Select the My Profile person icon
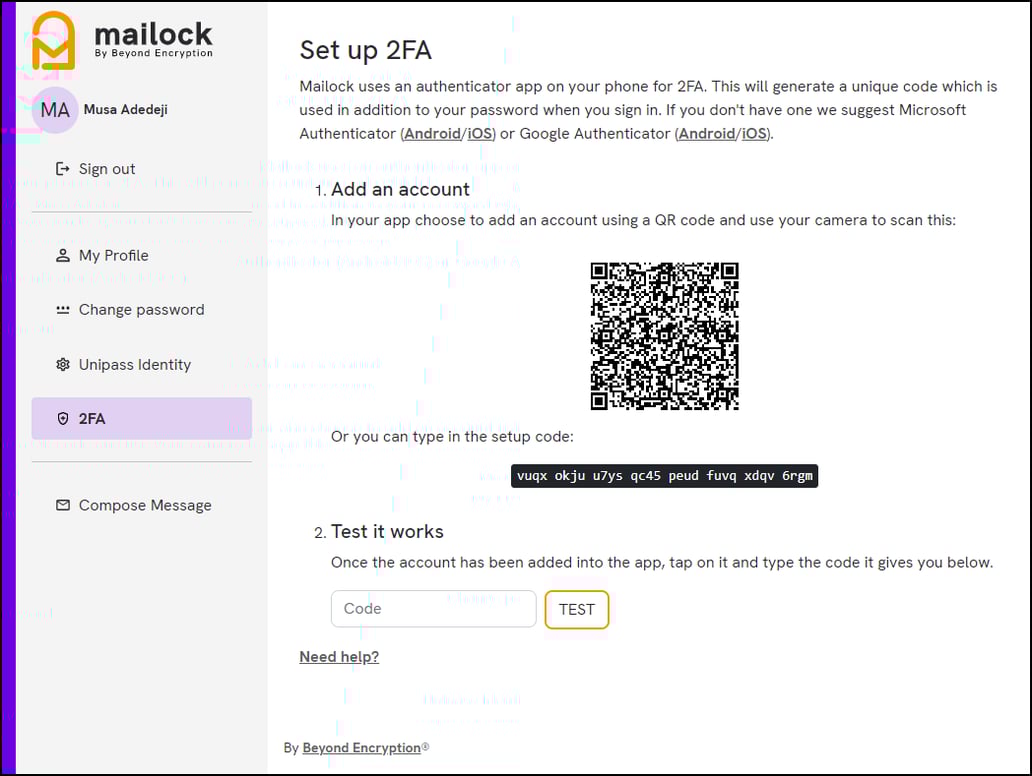 [62, 255]
